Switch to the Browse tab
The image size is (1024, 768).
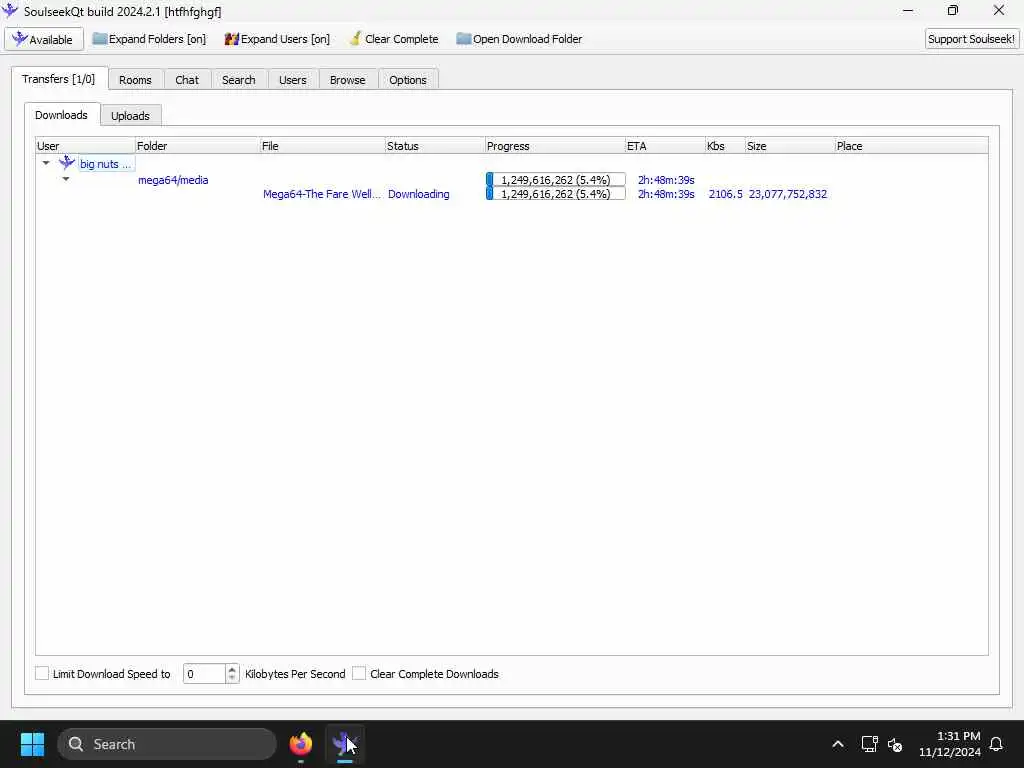[x=347, y=80]
